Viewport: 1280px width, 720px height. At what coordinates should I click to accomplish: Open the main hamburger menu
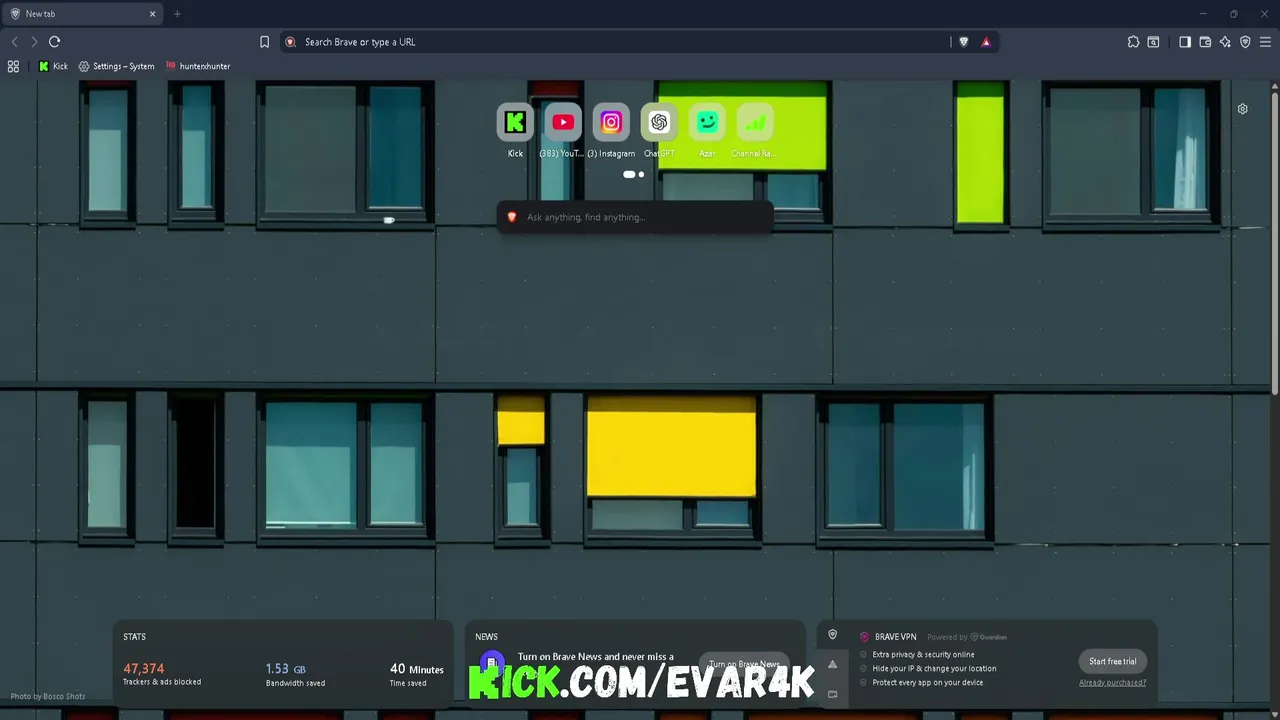[1265, 42]
